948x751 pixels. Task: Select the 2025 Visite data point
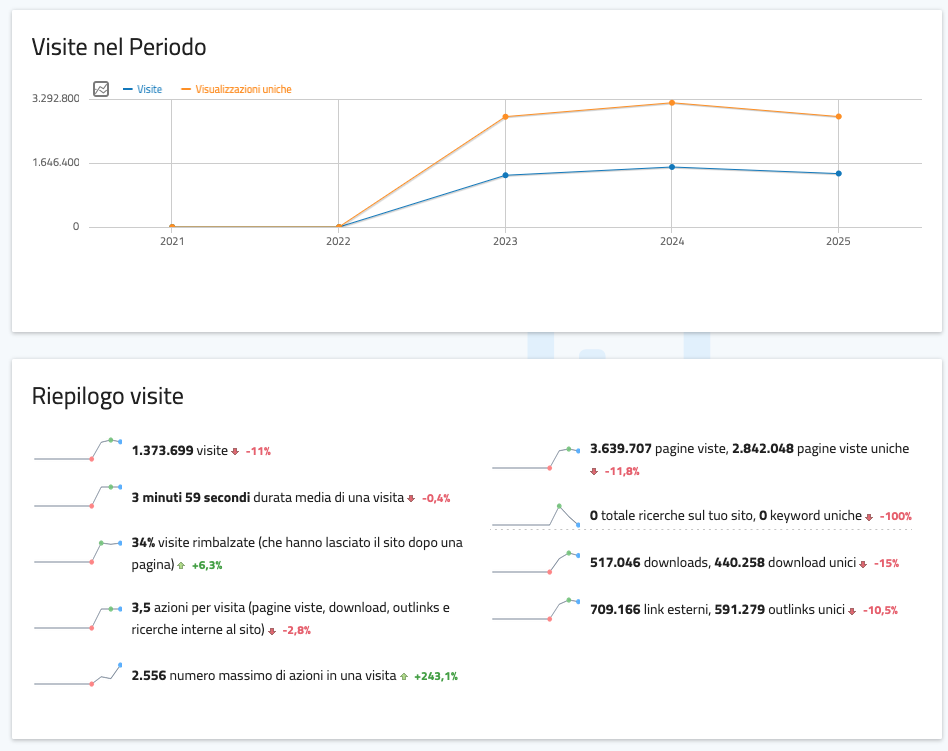tap(838, 174)
